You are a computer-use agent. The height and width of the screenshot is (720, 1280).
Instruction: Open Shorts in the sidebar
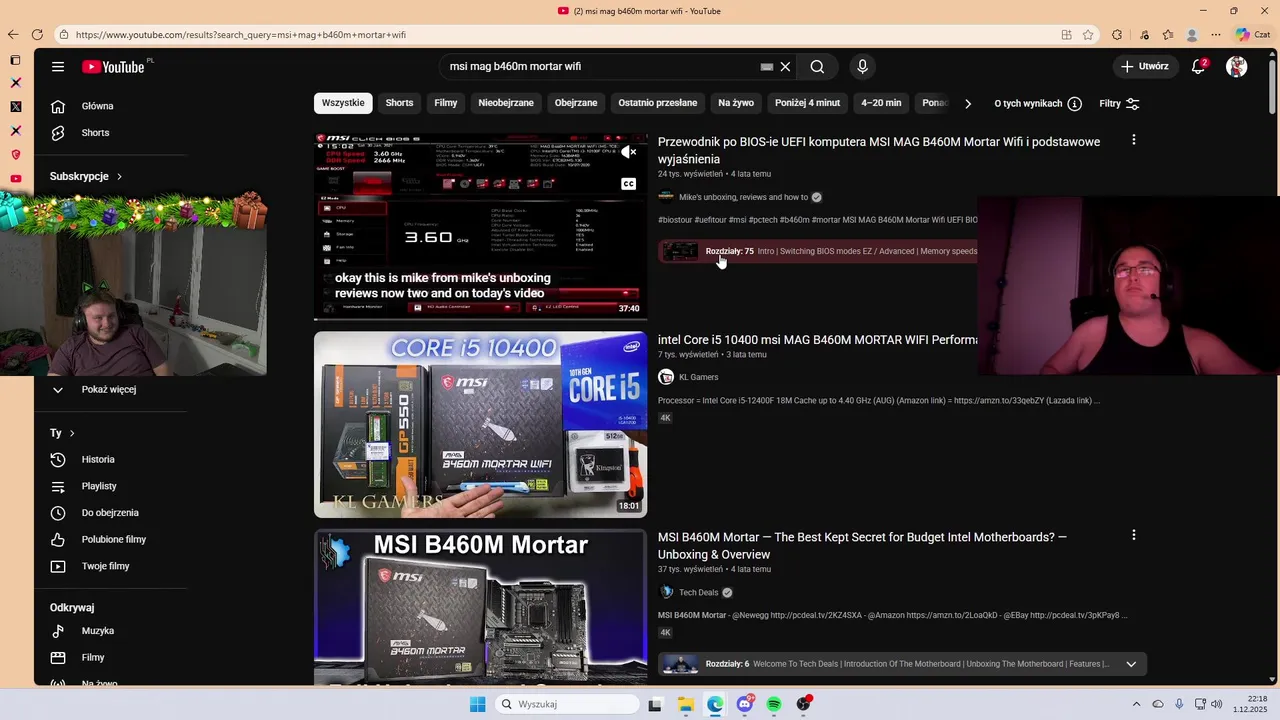click(95, 133)
